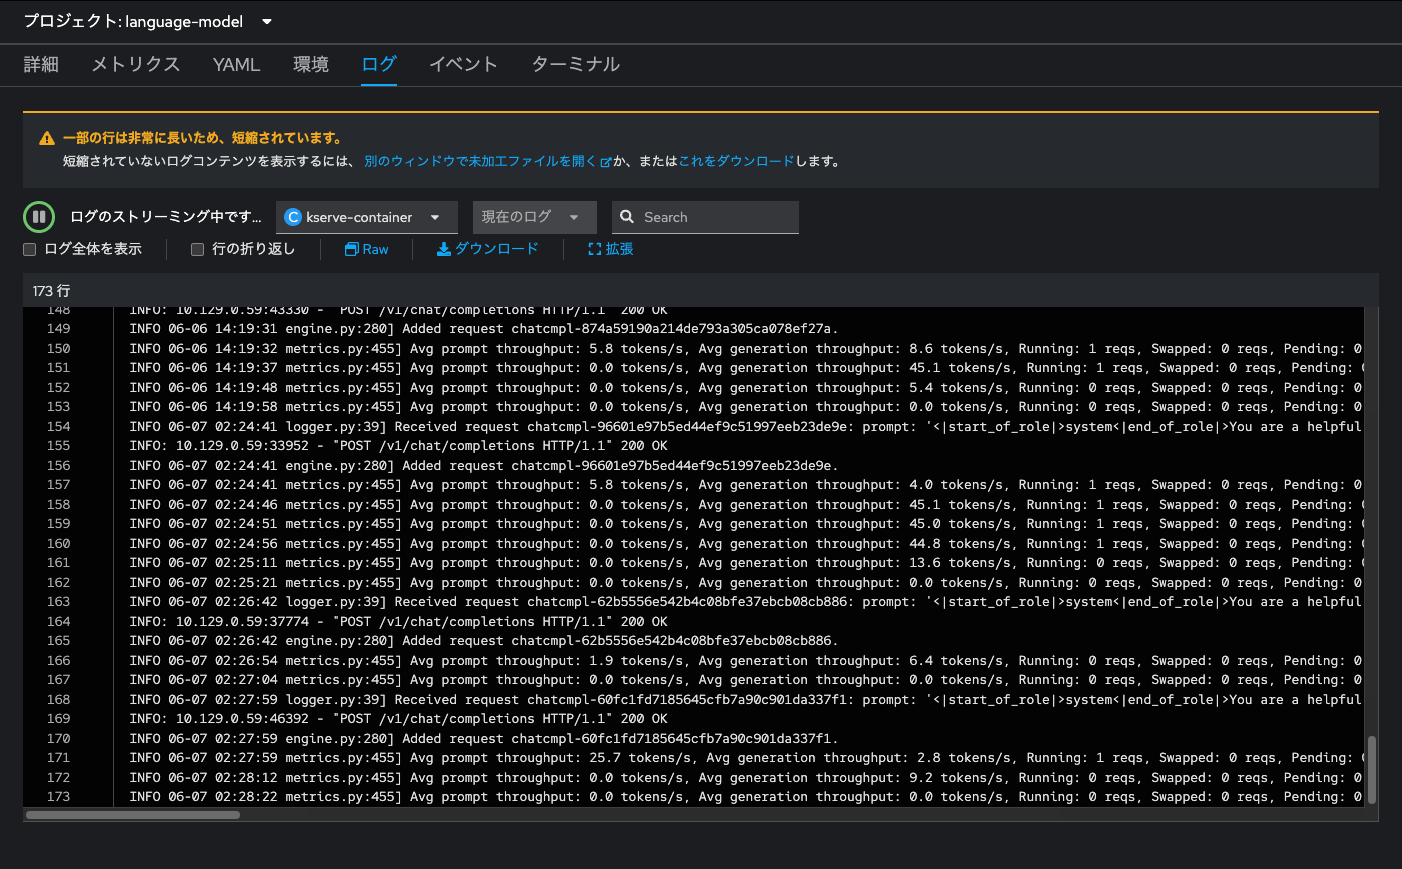Click the ダウンロード button

(x=487, y=249)
